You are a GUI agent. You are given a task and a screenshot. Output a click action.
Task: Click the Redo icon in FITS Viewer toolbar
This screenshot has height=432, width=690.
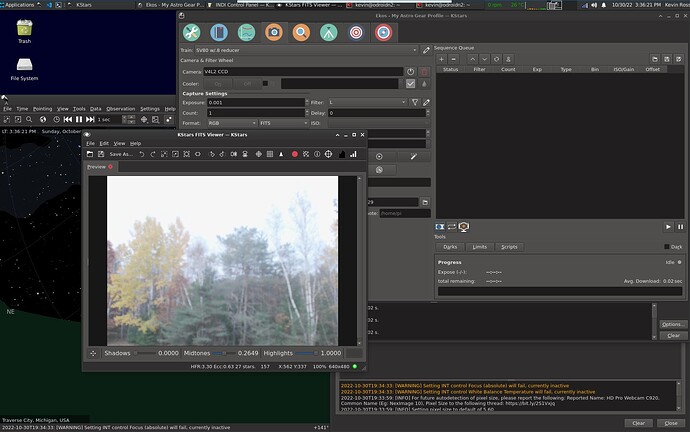153,154
